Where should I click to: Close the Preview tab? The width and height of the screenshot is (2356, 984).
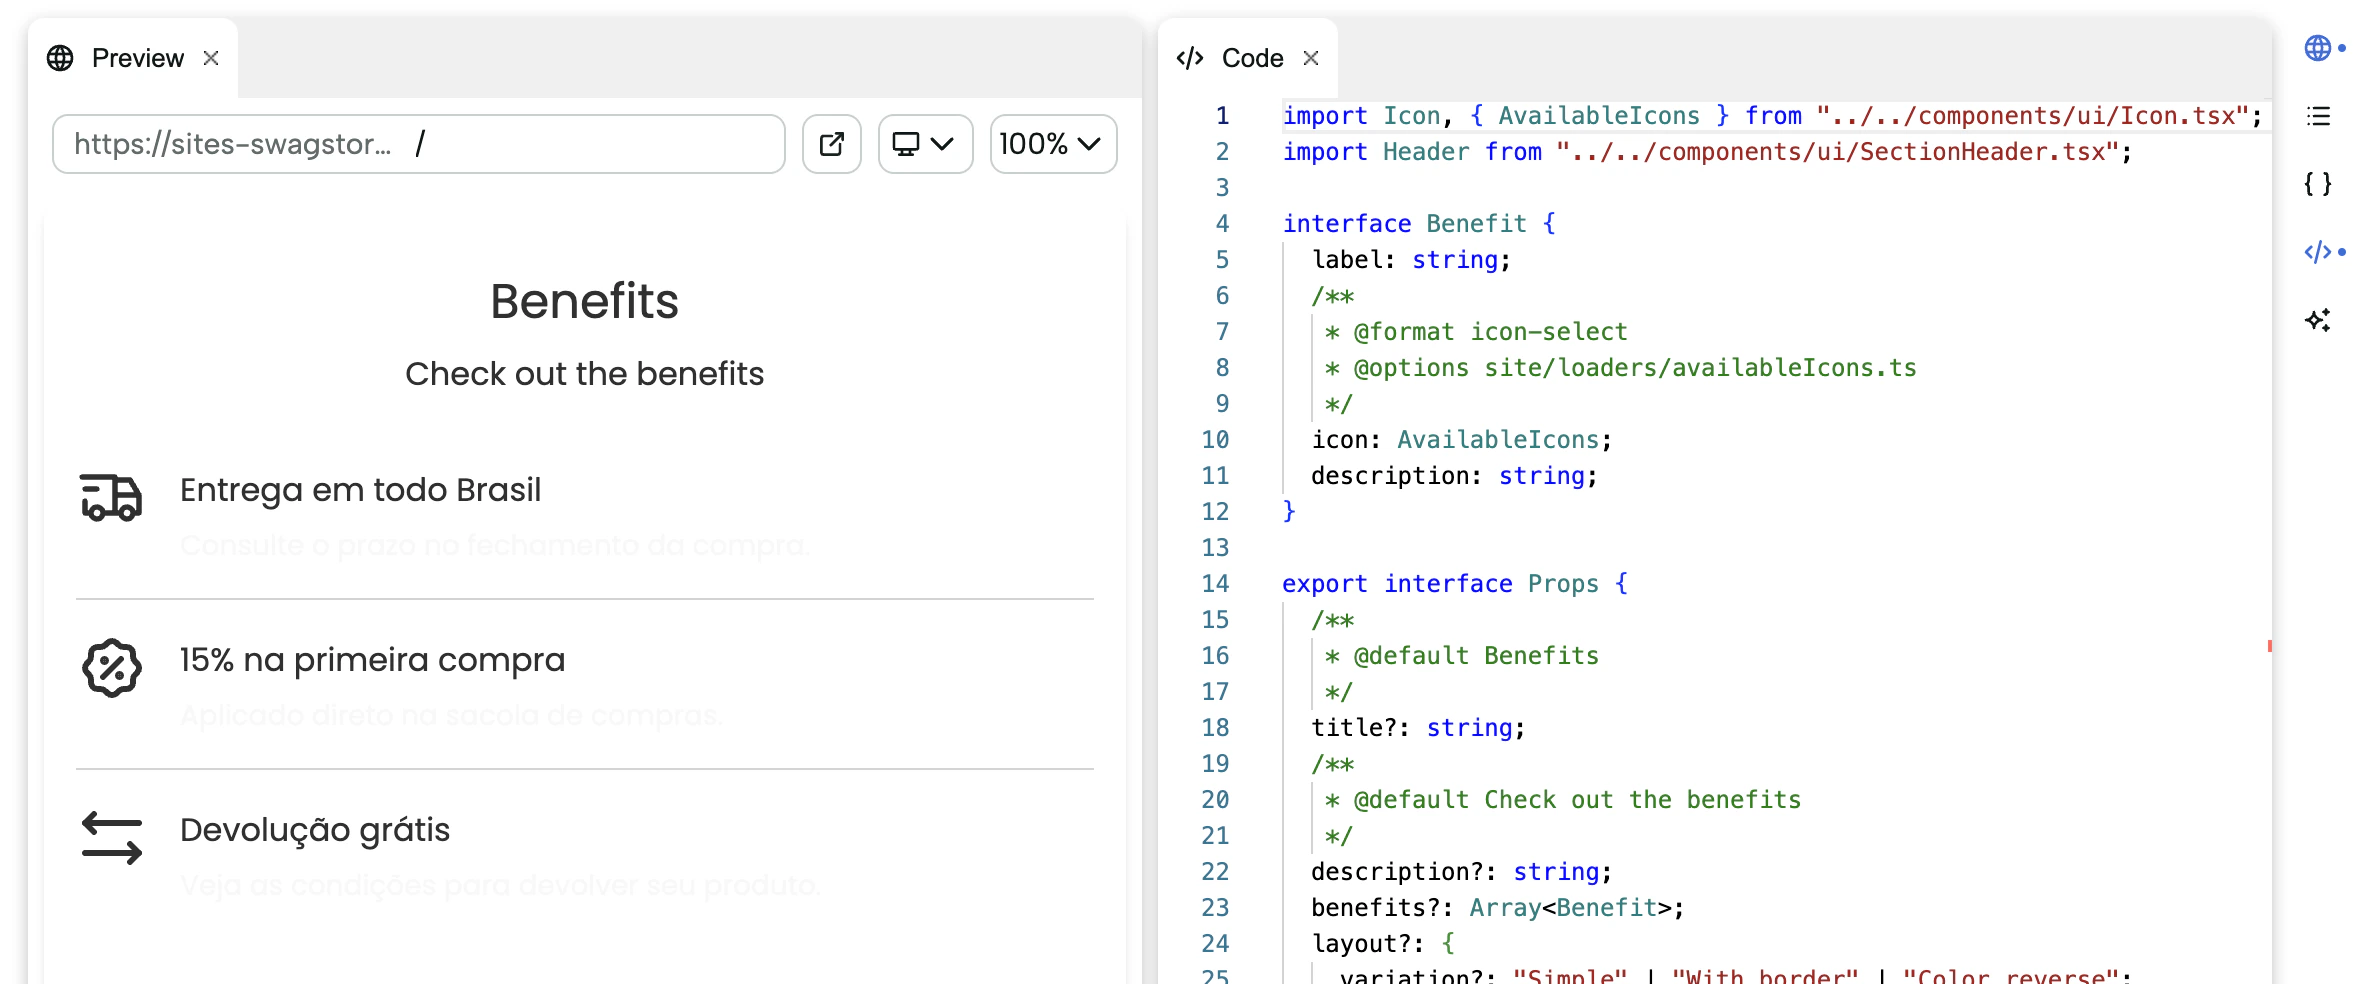(x=211, y=58)
